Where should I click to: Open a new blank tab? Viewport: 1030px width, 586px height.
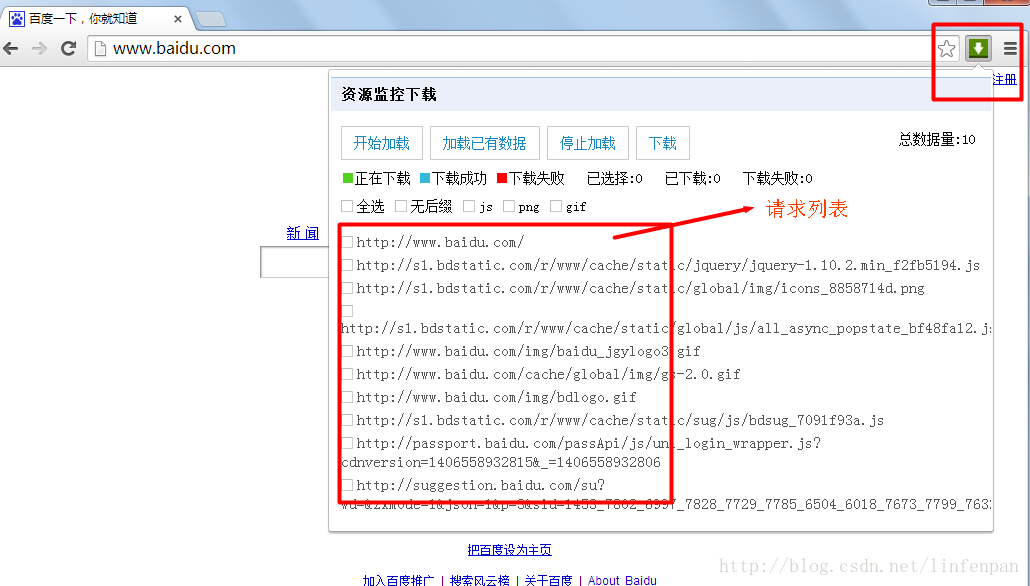211,19
